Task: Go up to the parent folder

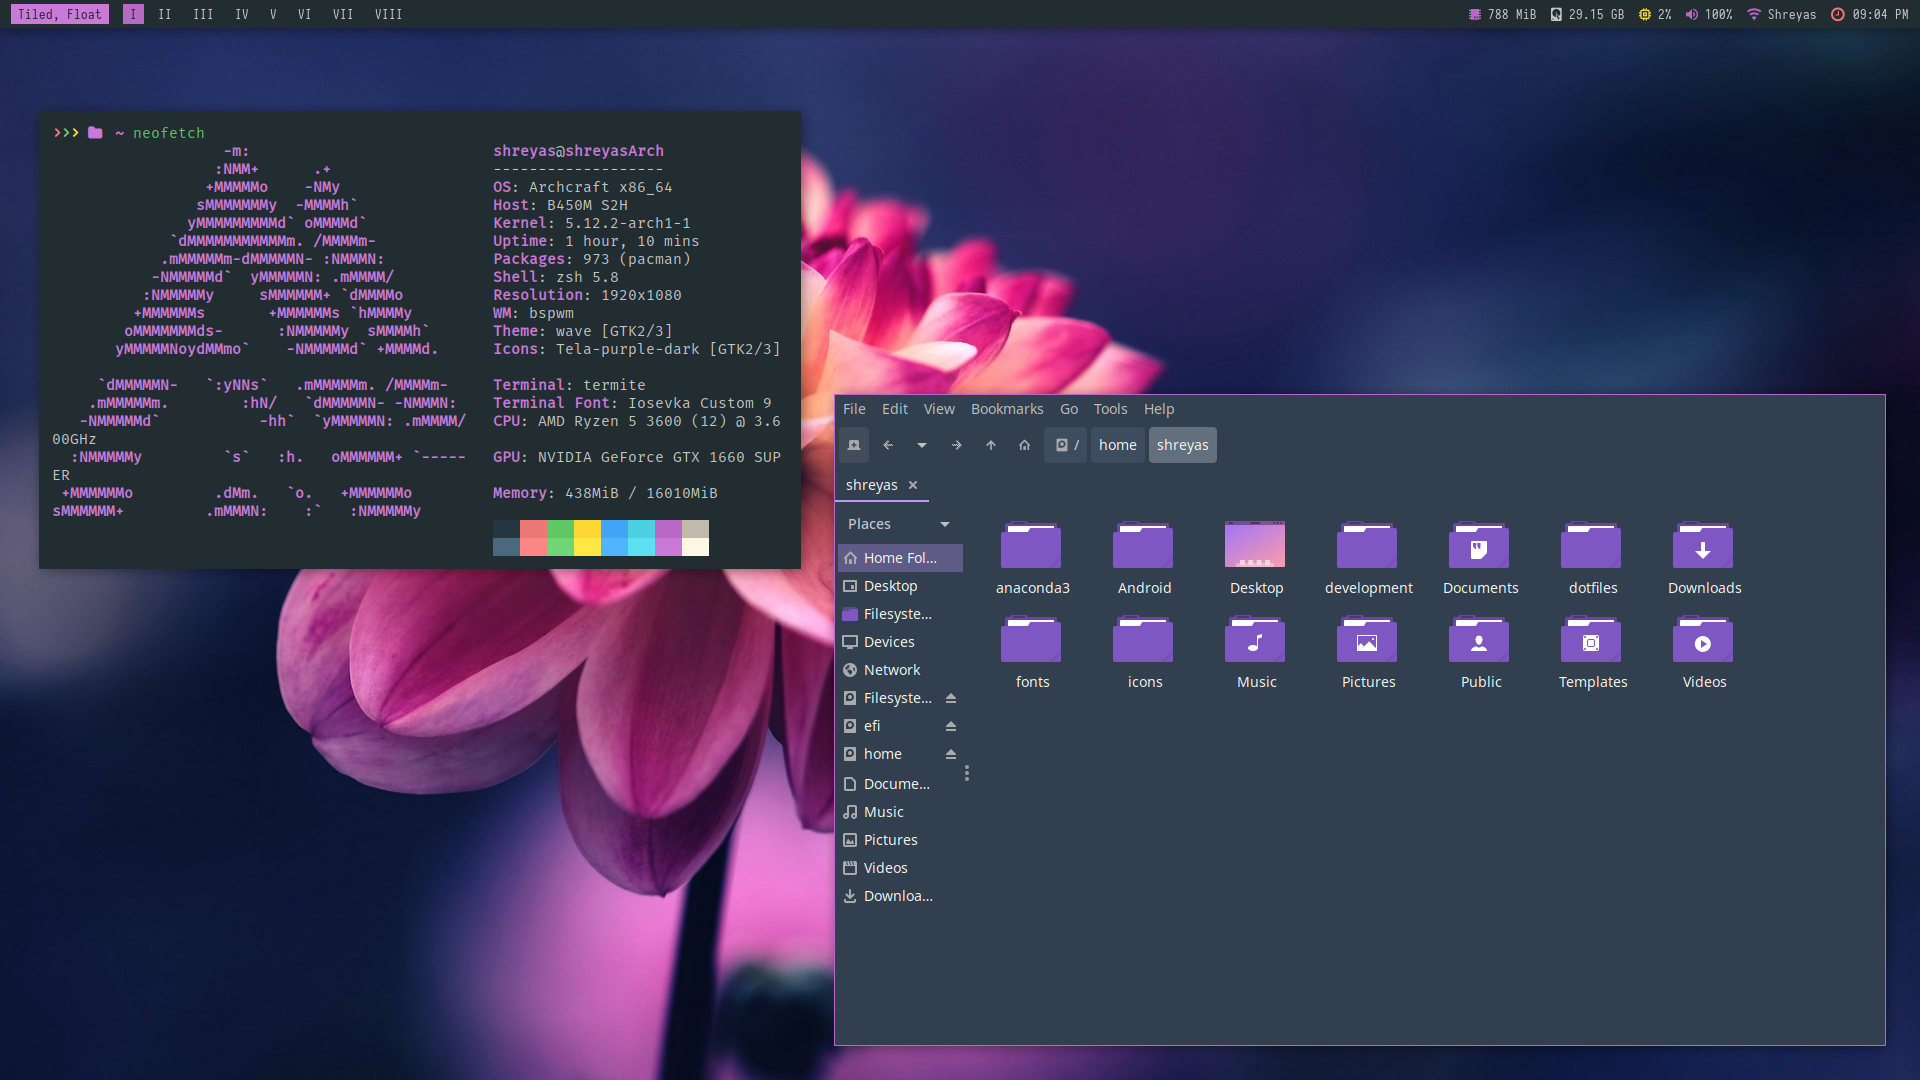Action: (x=990, y=445)
